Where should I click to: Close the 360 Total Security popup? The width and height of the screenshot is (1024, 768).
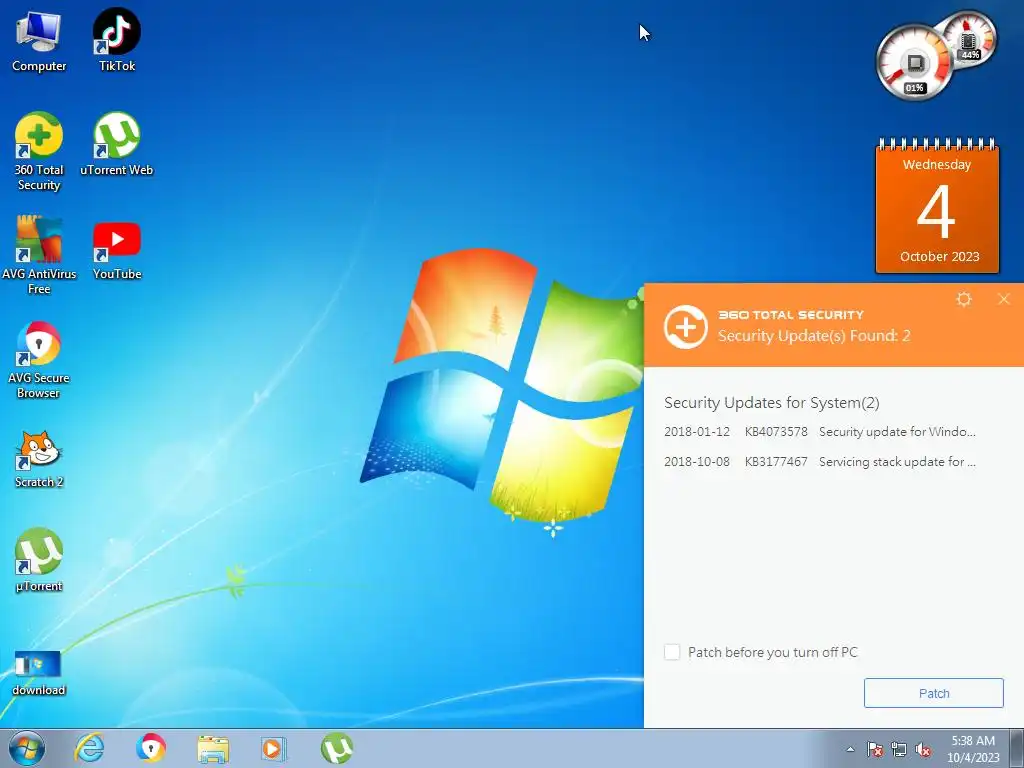click(1004, 299)
